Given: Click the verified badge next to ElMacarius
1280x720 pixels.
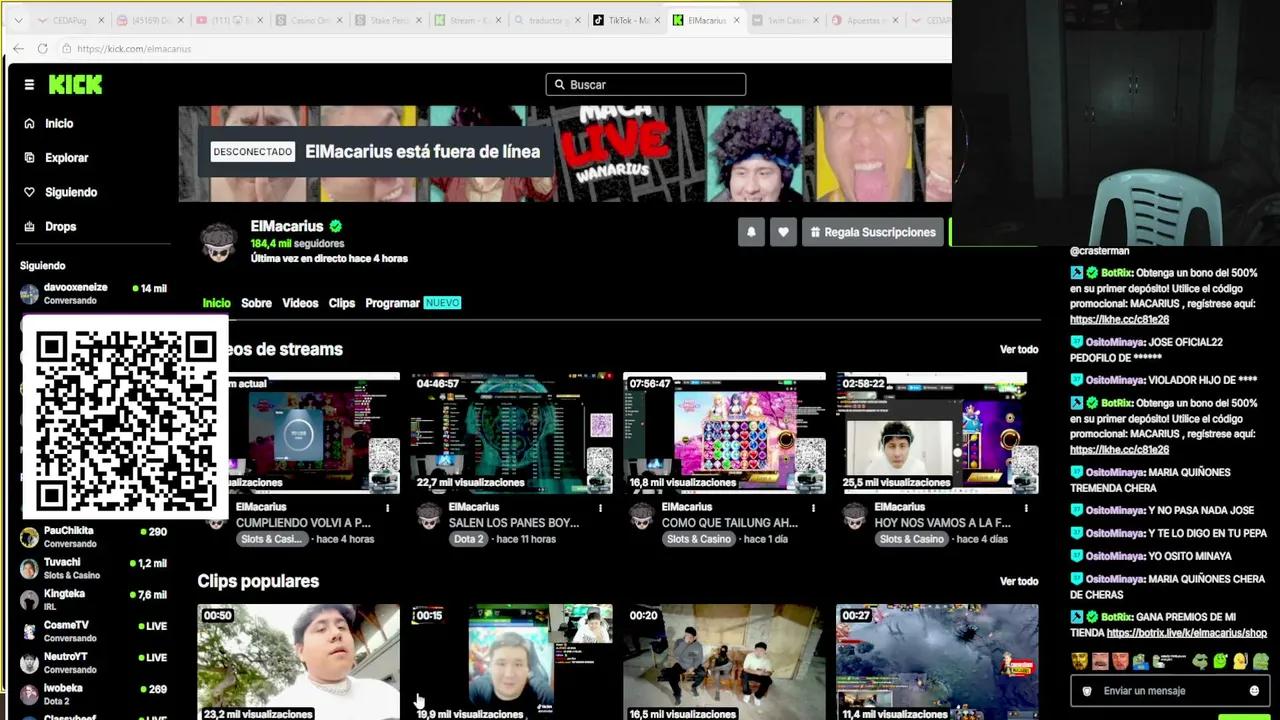Looking at the screenshot, I should [x=336, y=227].
